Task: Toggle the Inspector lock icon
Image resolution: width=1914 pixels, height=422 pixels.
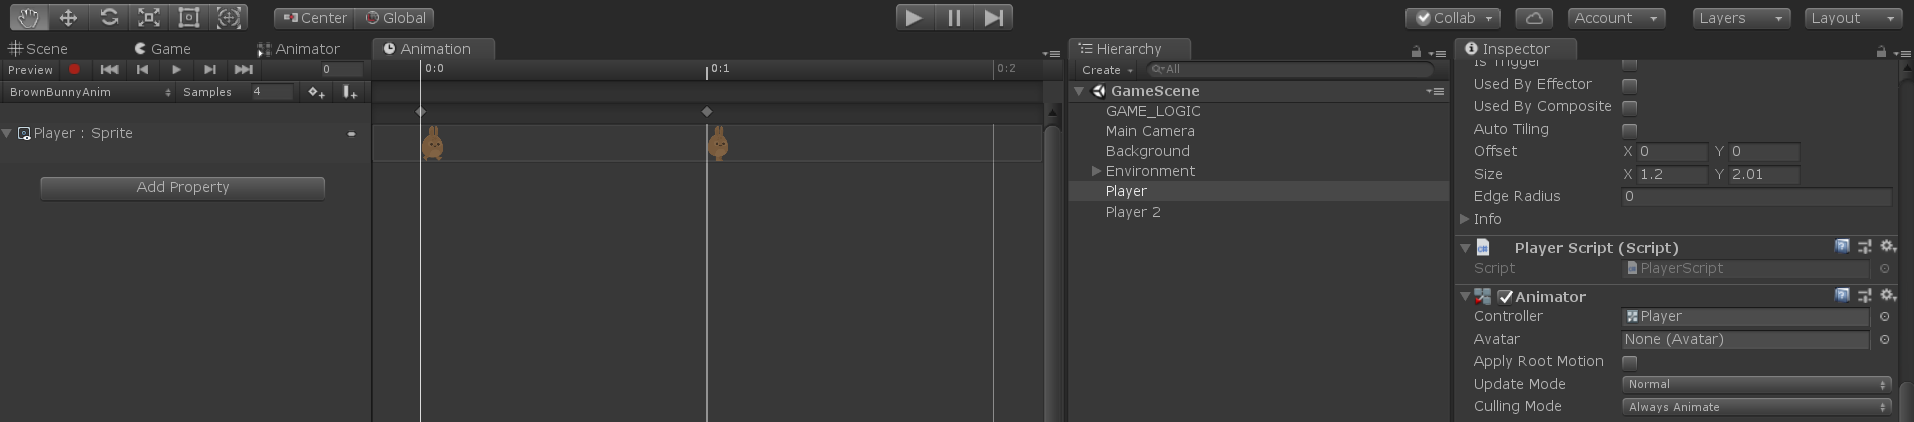Action: [x=1881, y=52]
